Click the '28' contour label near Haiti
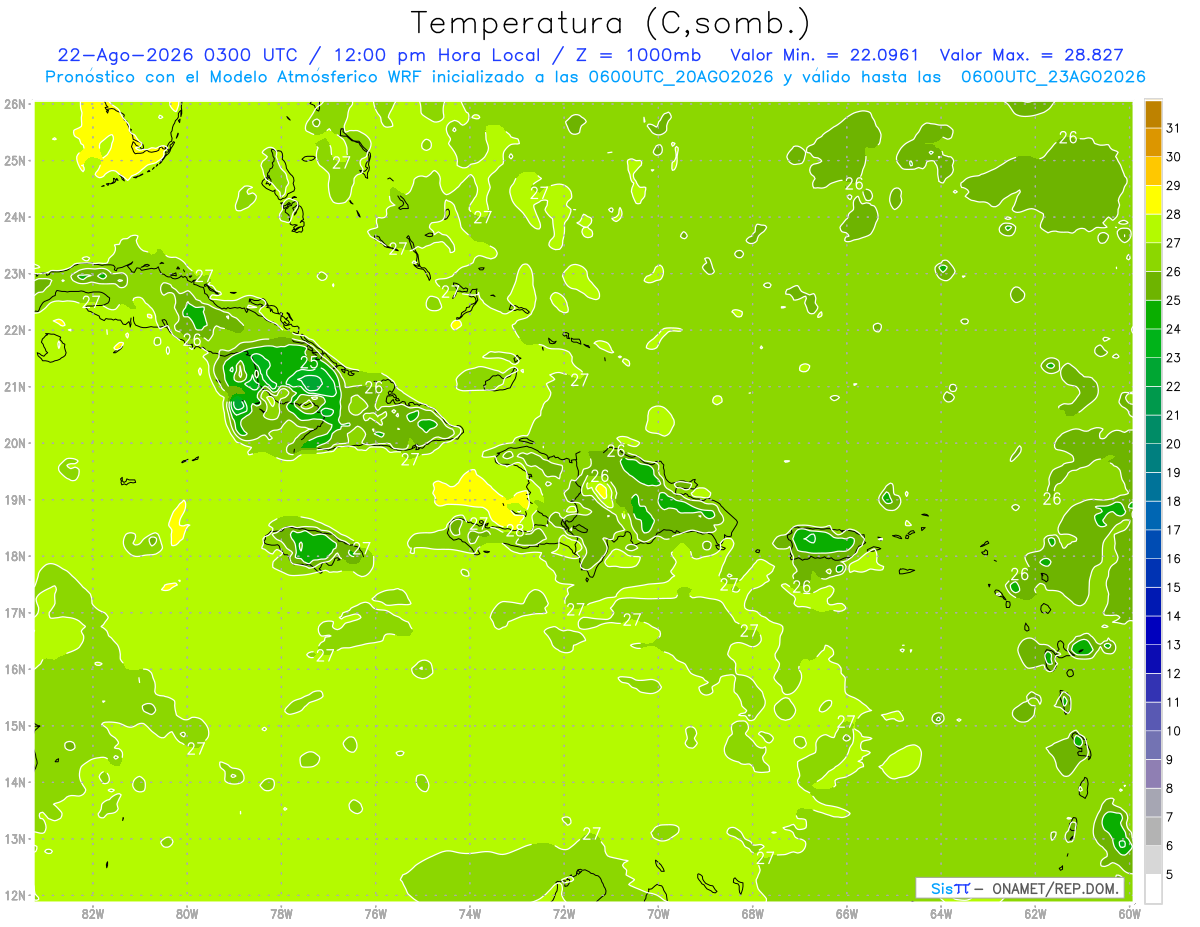 tap(515, 531)
